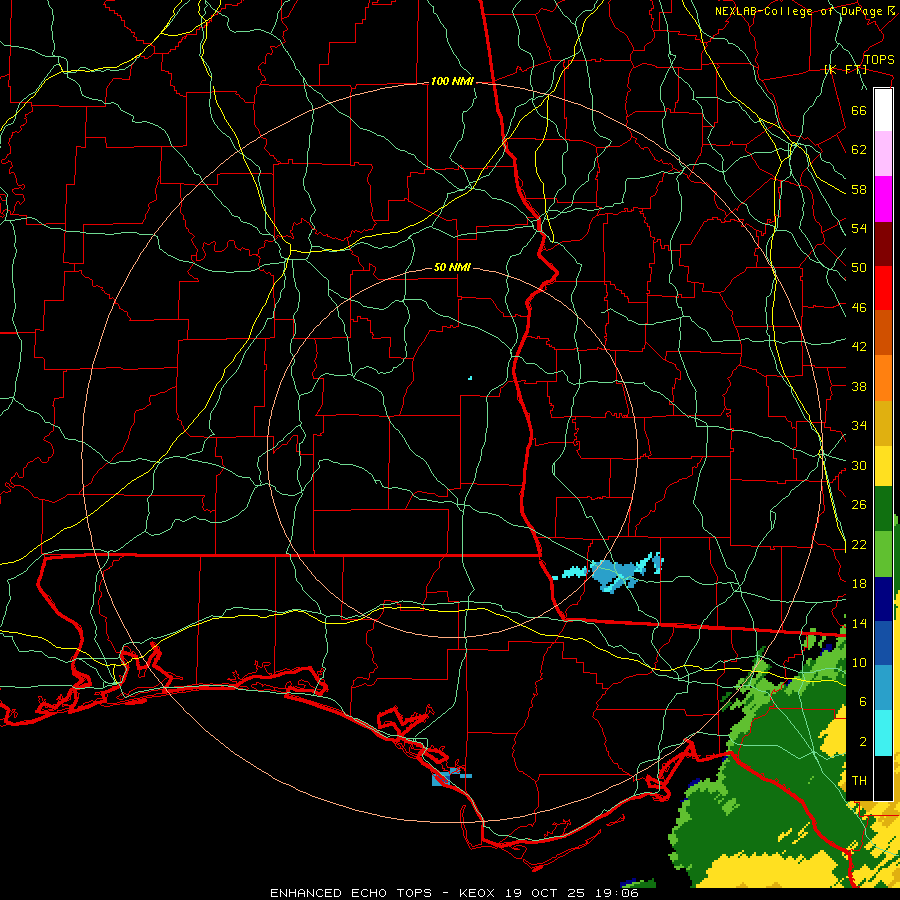Select the dark red swatch above 54
The image size is (900, 900).
tap(883, 244)
